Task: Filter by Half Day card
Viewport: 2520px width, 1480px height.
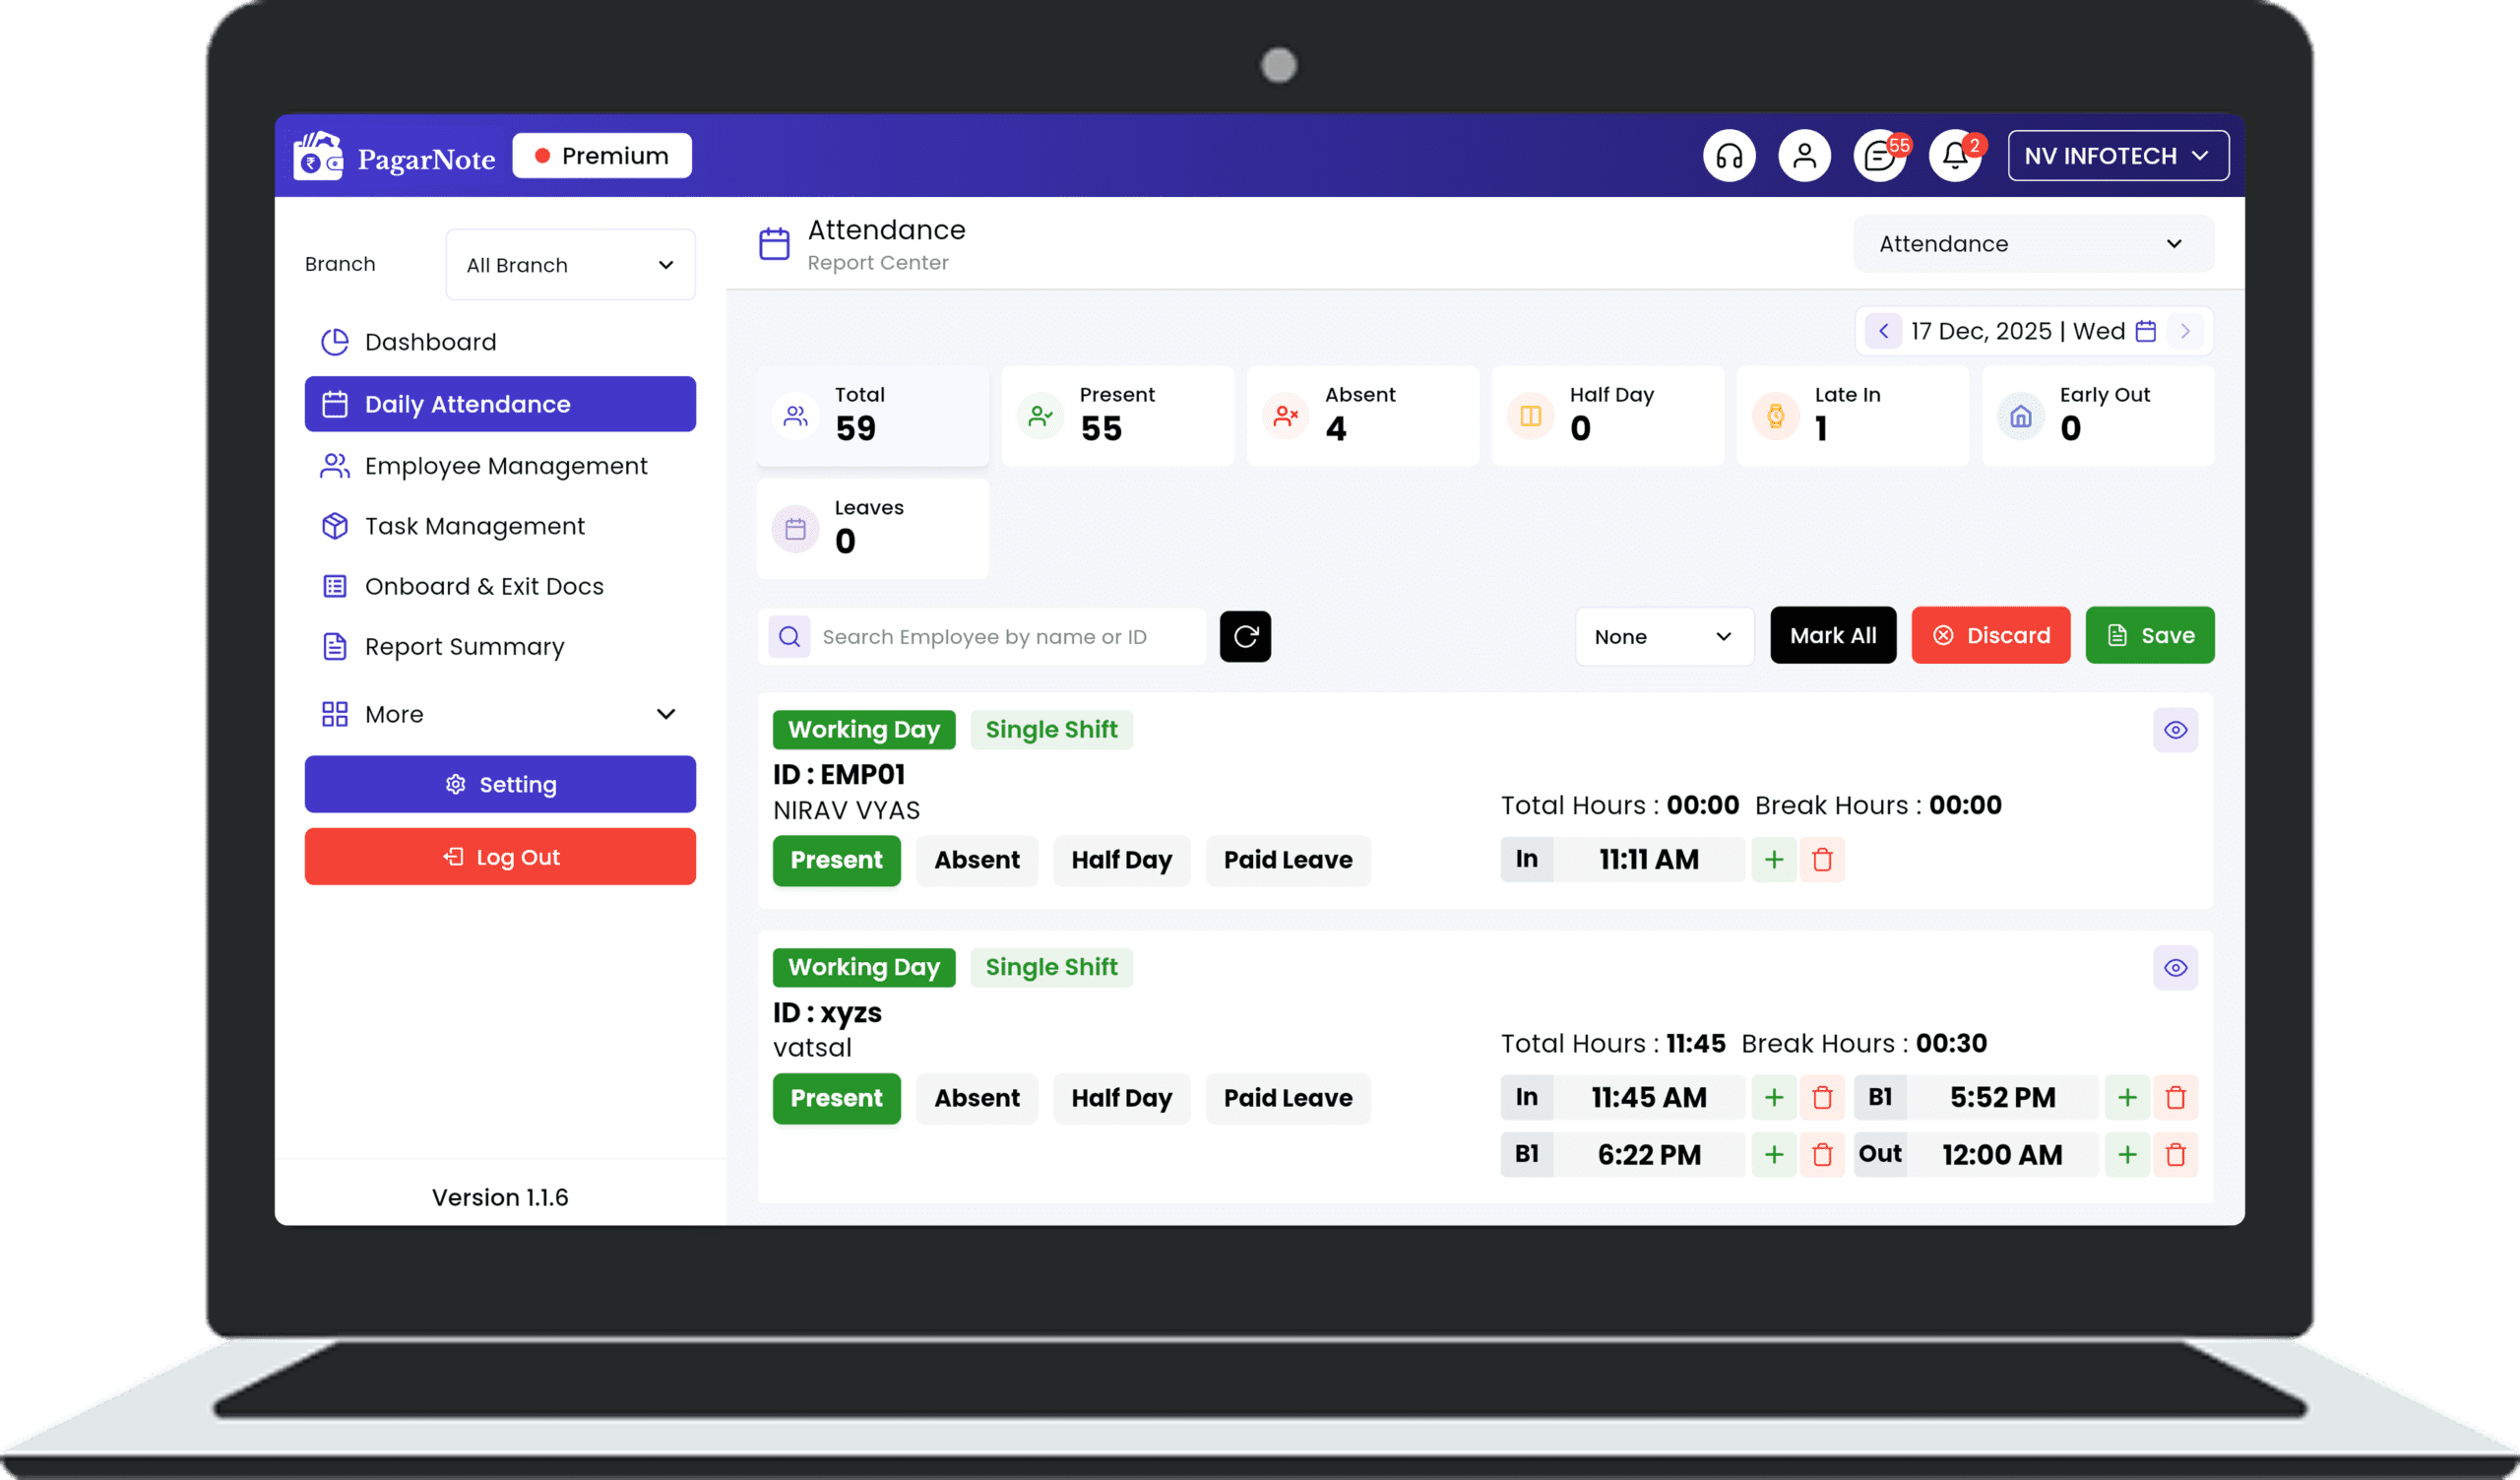Action: pyautogui.click(x=1607, y=415)
